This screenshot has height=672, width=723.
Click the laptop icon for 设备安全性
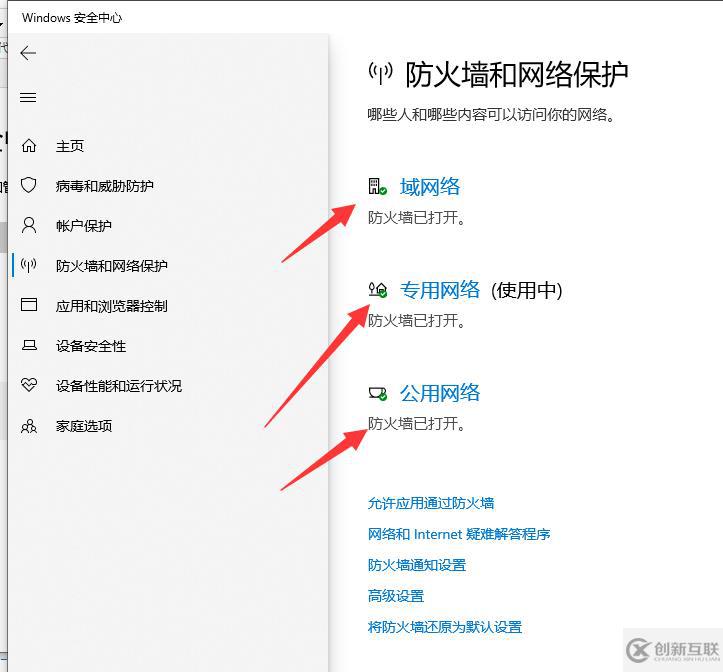click(x=29, y=345)
